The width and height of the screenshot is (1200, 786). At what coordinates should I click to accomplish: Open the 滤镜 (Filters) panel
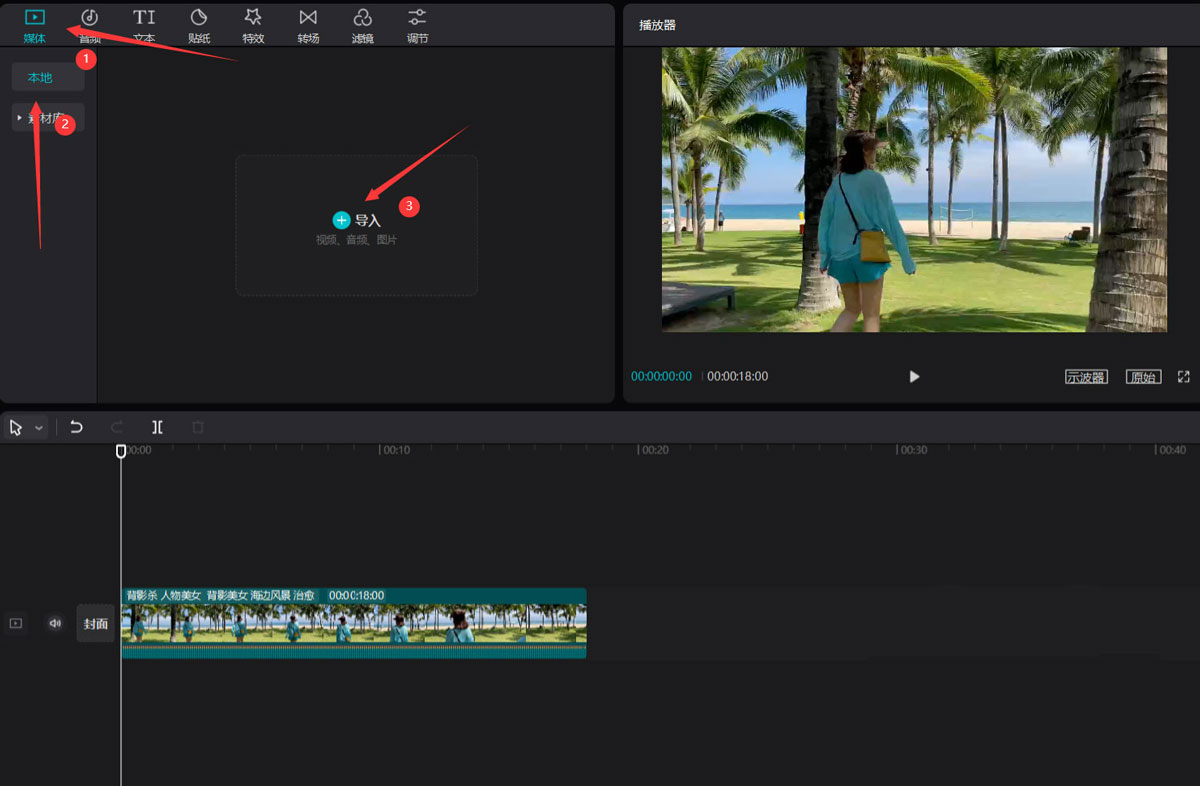[x=362, y=24]
